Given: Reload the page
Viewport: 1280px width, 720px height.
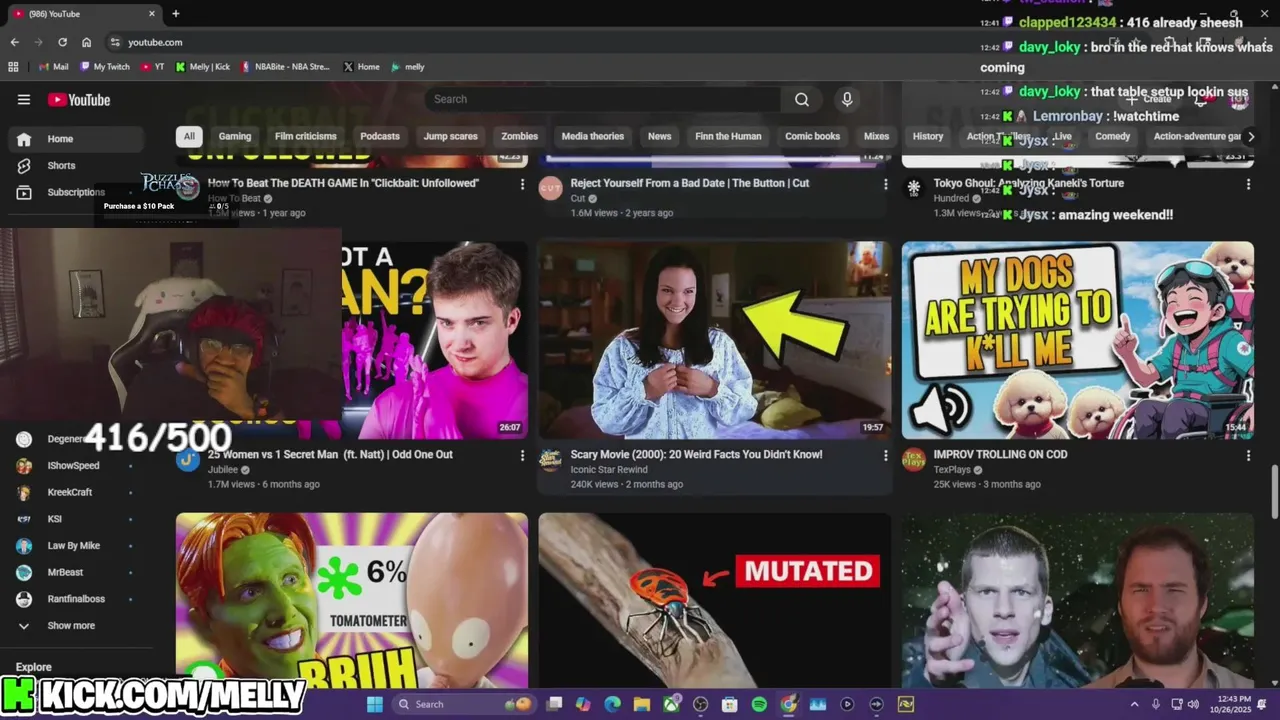Looking at the screenshot, I should (62, 42).
